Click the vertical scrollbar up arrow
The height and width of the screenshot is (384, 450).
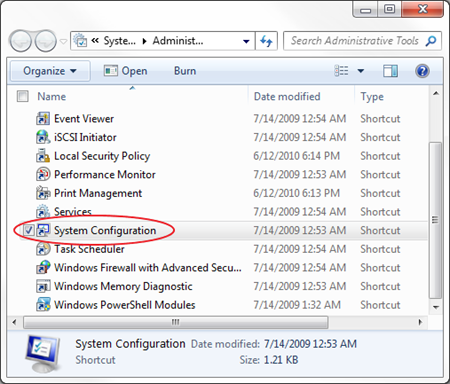click(435, 94)
